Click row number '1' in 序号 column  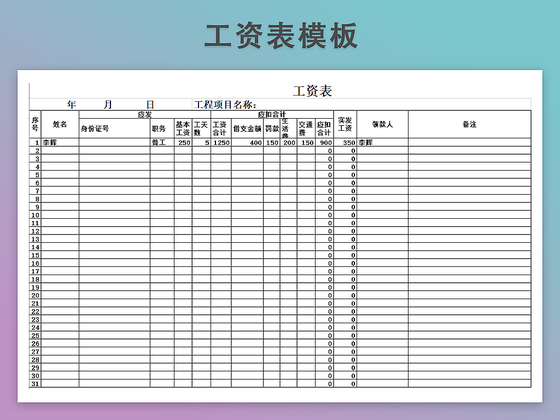pos(37,143)
